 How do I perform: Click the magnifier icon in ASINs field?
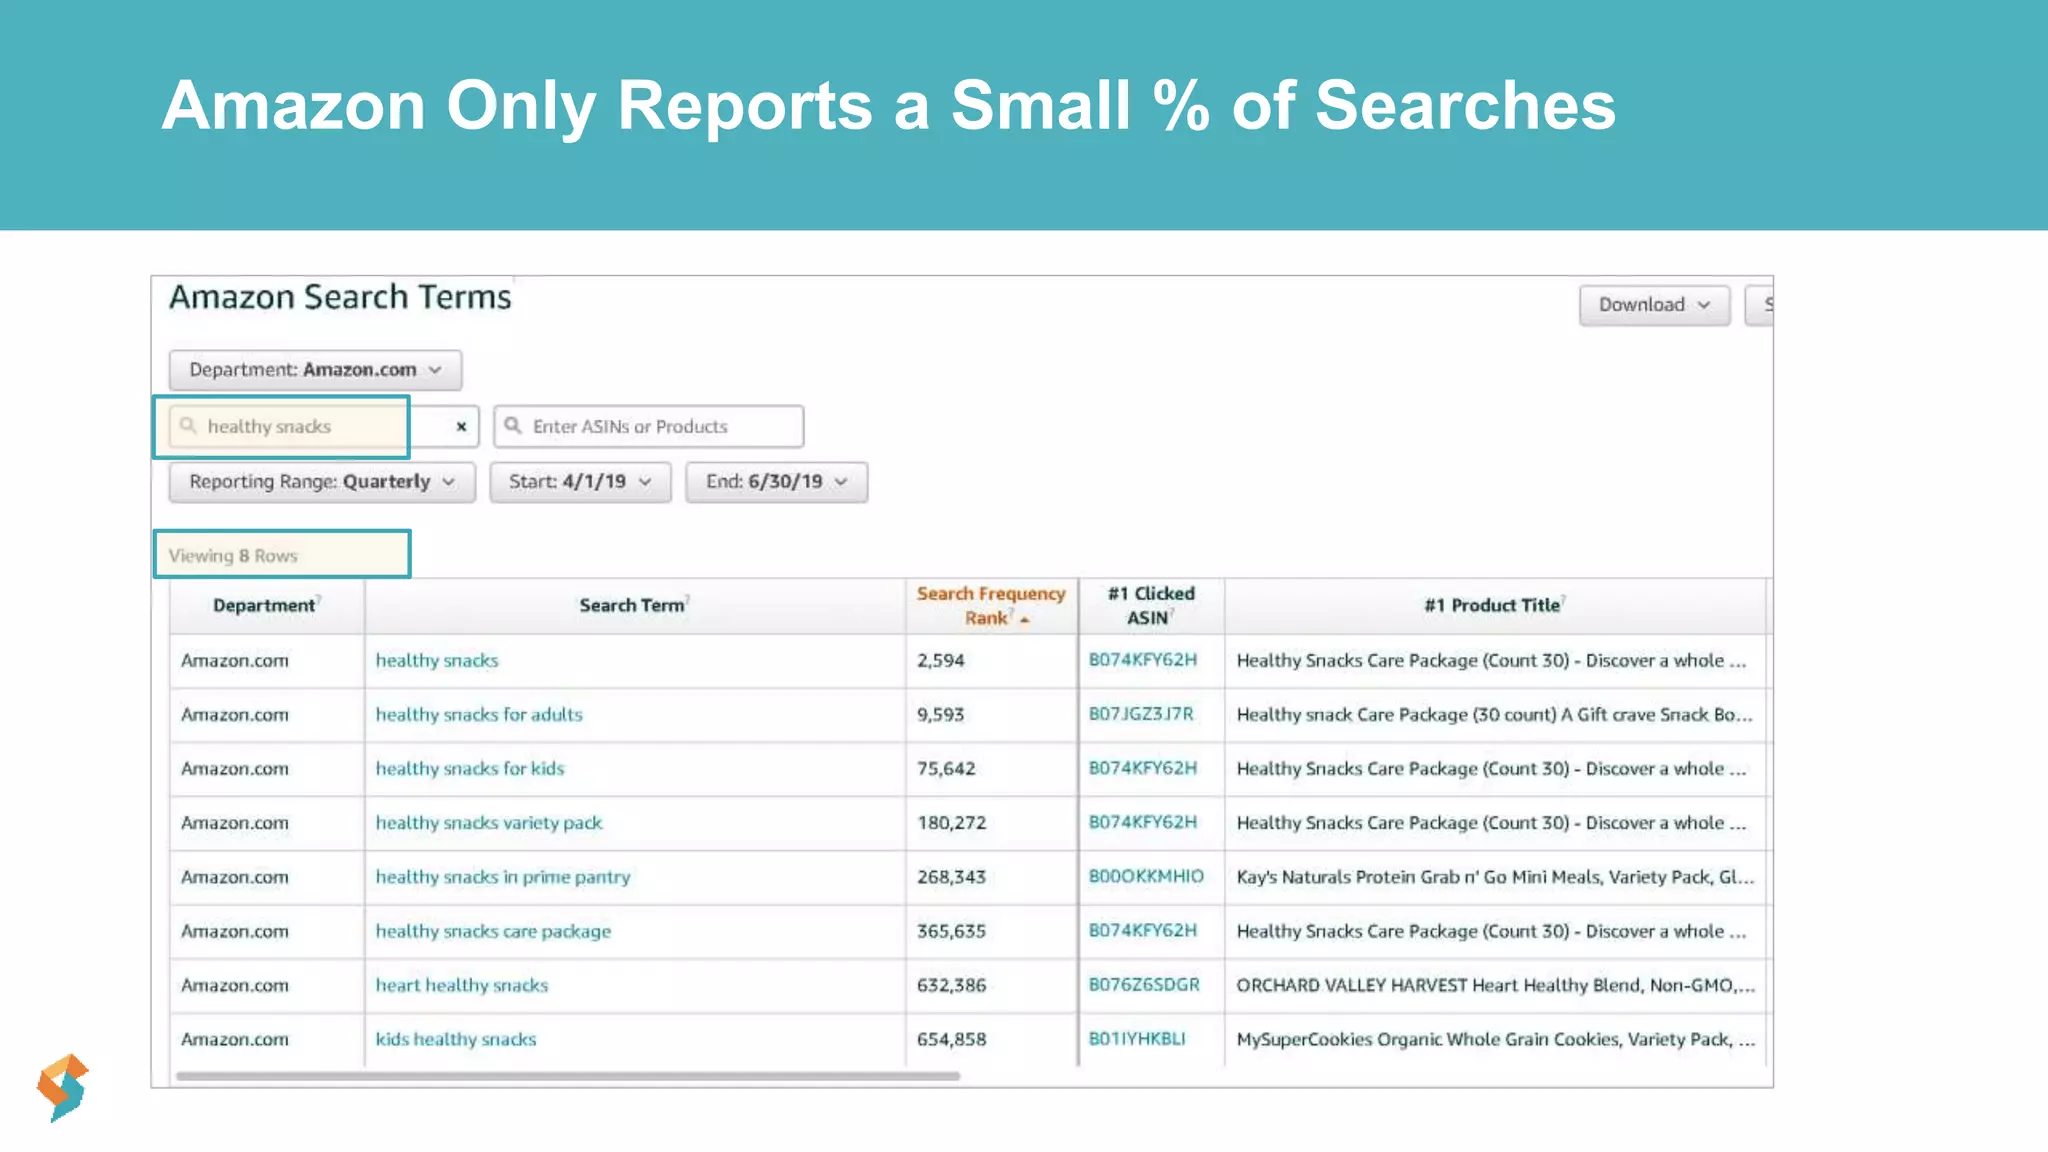513,426
